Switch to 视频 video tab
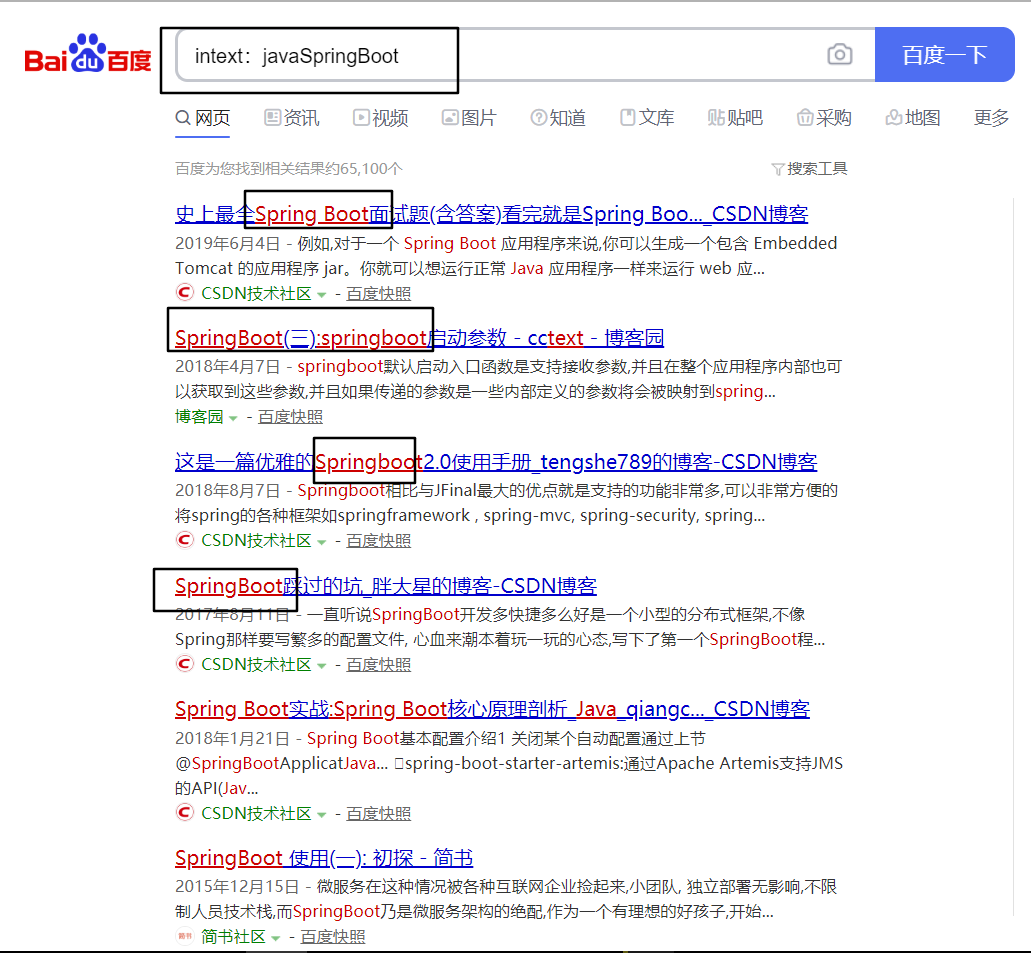Image resolution: width=1031 pixels, height=953 pixels. pyautogui.click(x=380, y=118)
